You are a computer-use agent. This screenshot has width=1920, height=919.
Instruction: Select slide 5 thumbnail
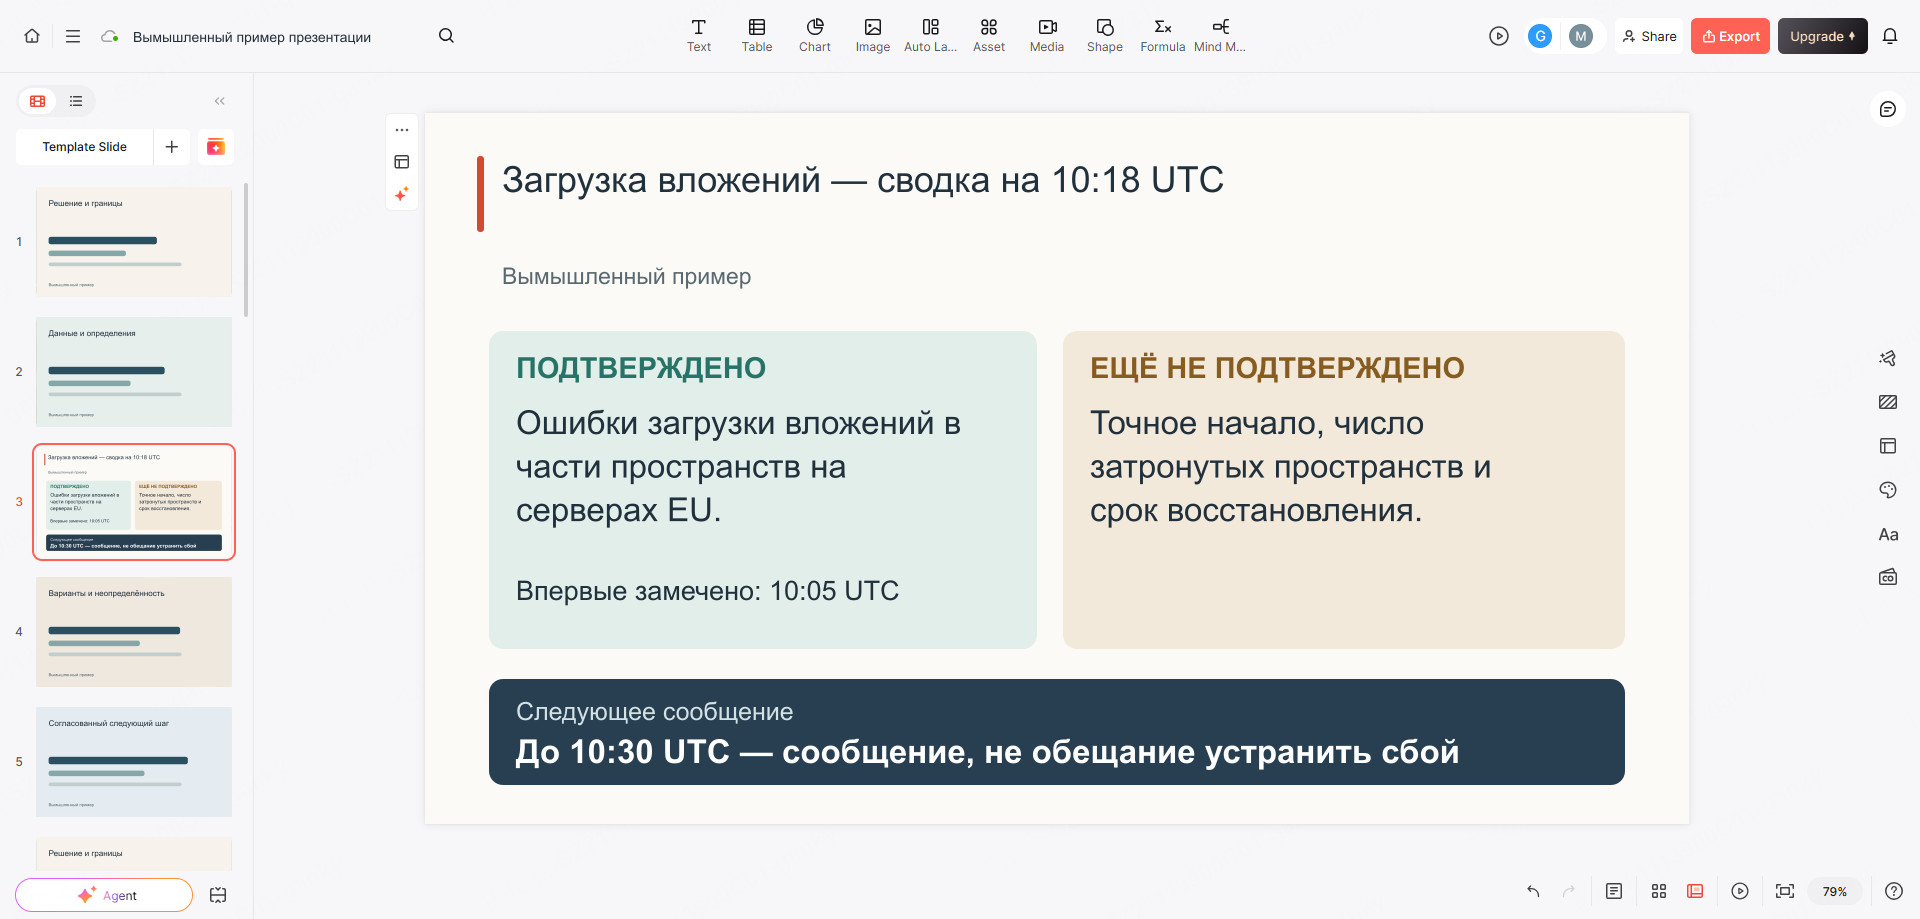point(134,761)
